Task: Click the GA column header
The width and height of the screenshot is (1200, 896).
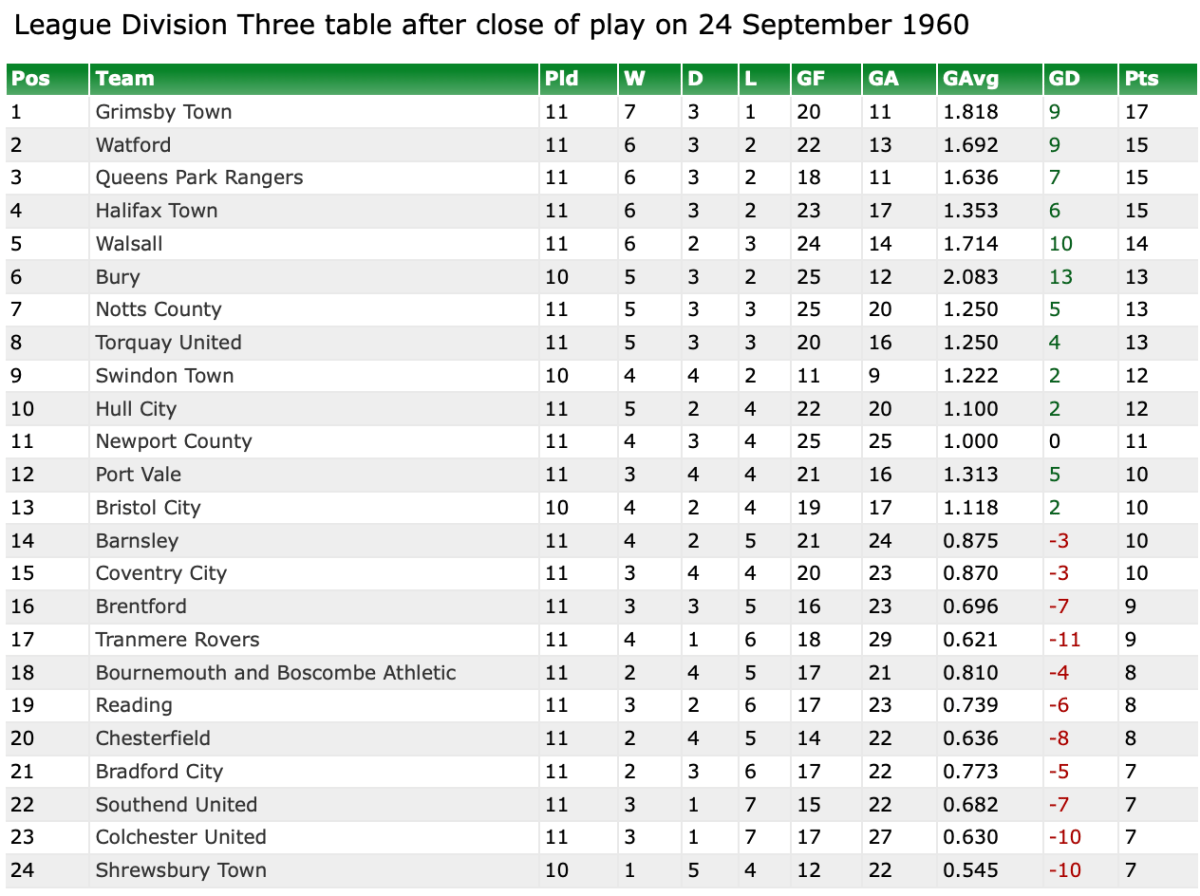Action: click(x=883, y=79)
